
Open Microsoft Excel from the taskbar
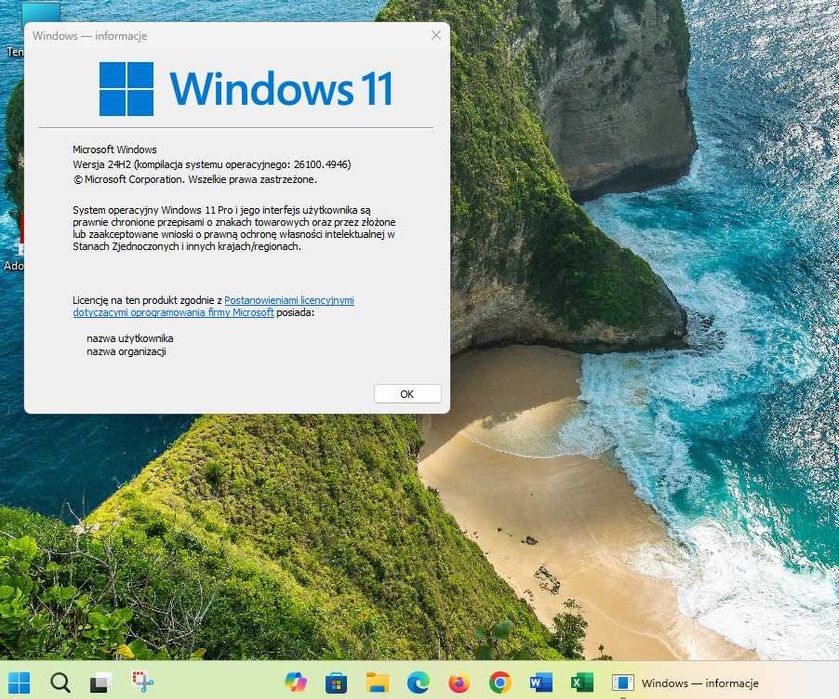581,683
